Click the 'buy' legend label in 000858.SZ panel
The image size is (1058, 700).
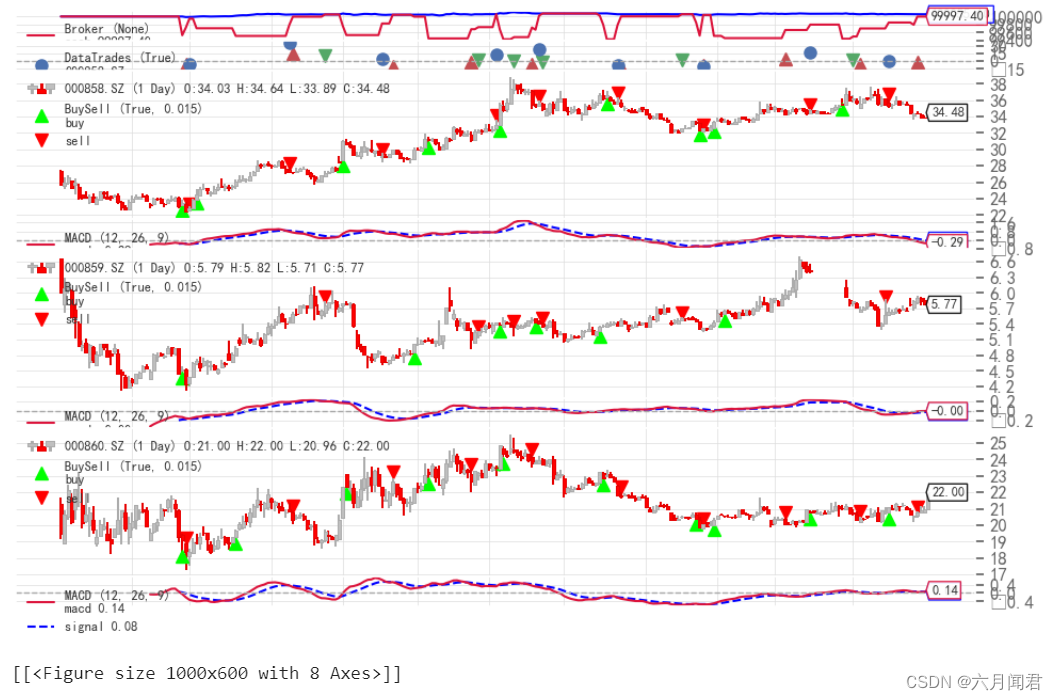click(x=75, y=123)
